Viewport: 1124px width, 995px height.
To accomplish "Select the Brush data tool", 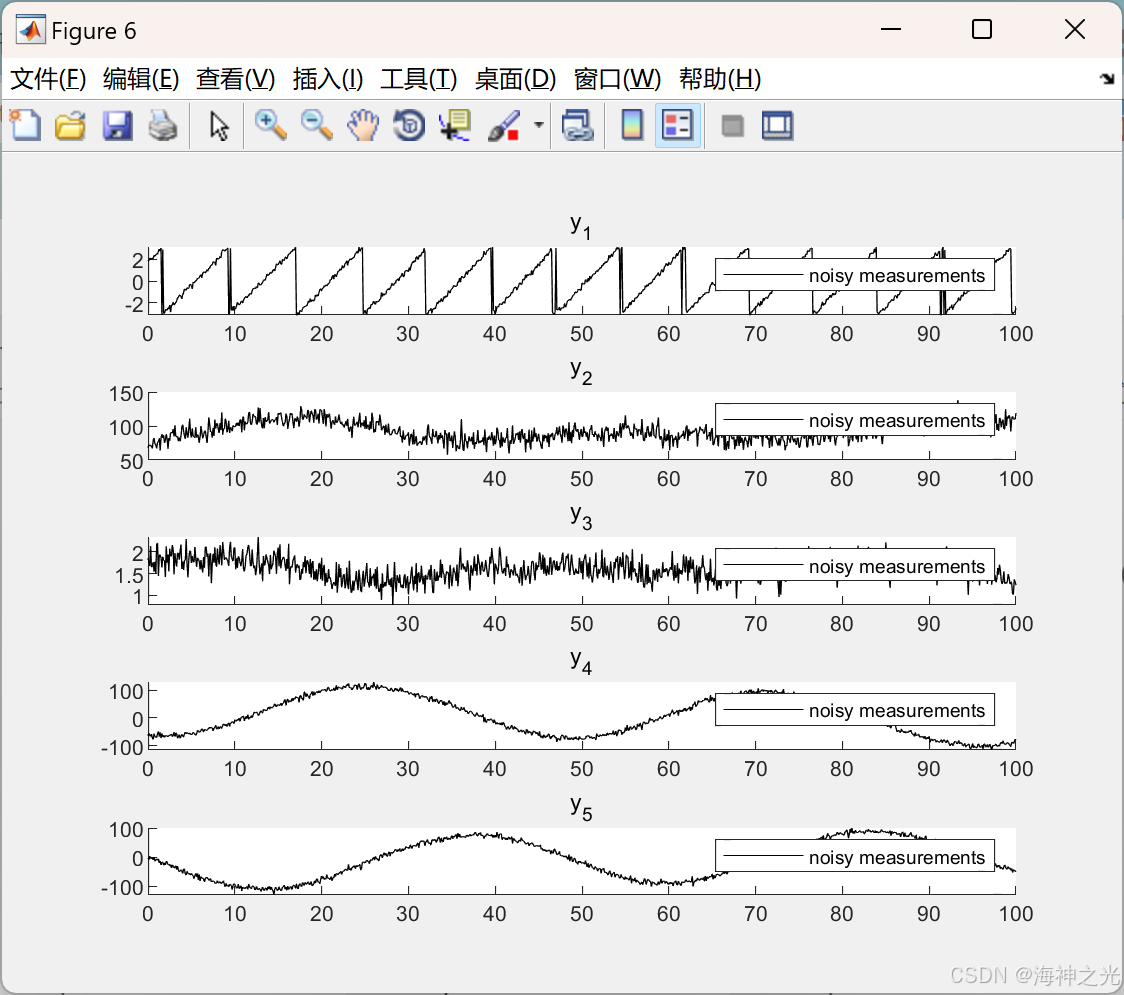I will coord(503,125).
